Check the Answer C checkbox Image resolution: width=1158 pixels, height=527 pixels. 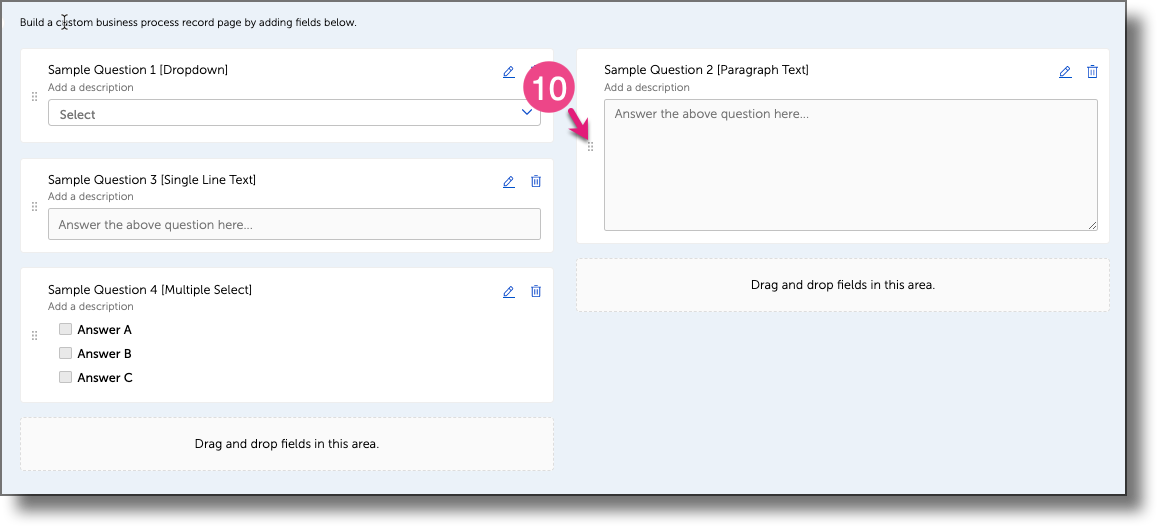point(66,377)
